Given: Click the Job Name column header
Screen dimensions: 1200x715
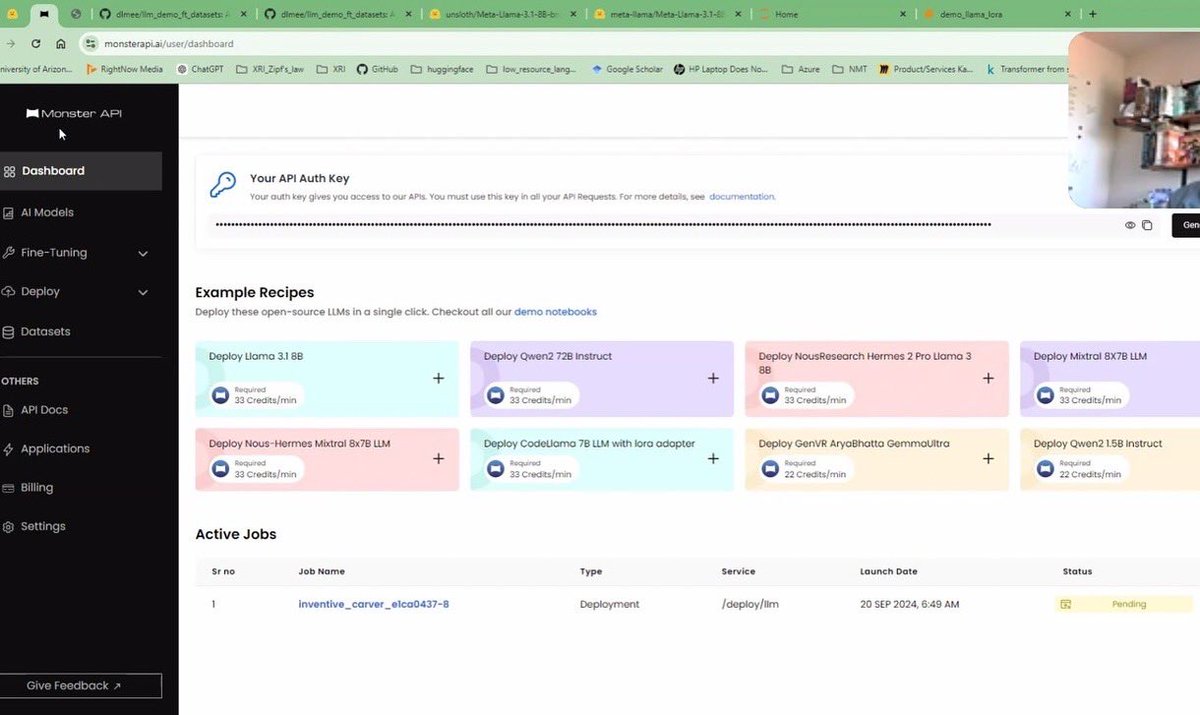Looking at the screenshot, I should pos(321,572).
